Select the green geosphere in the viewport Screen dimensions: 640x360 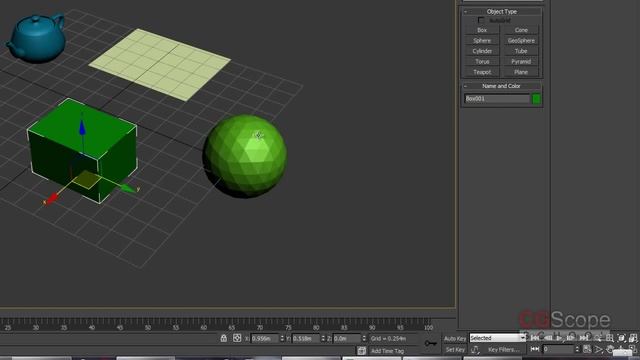[245, 156]
